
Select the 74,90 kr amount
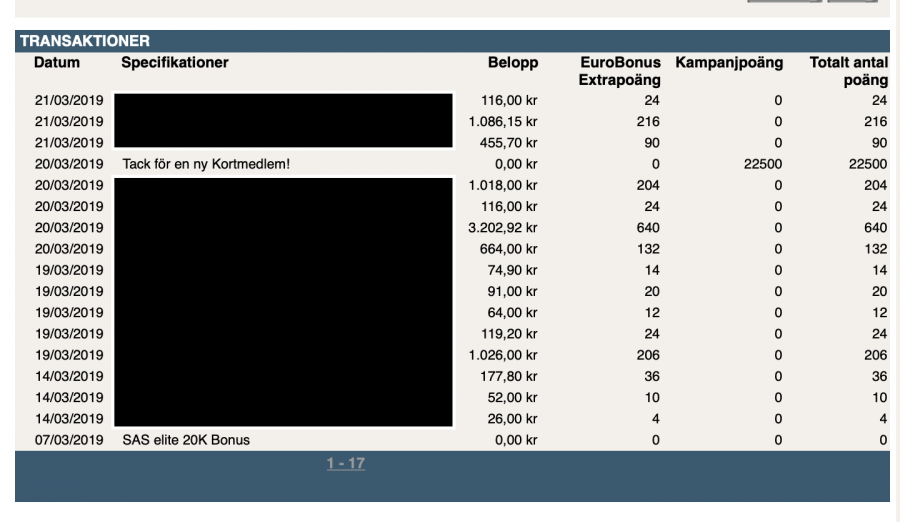click(x=514, y=270)
